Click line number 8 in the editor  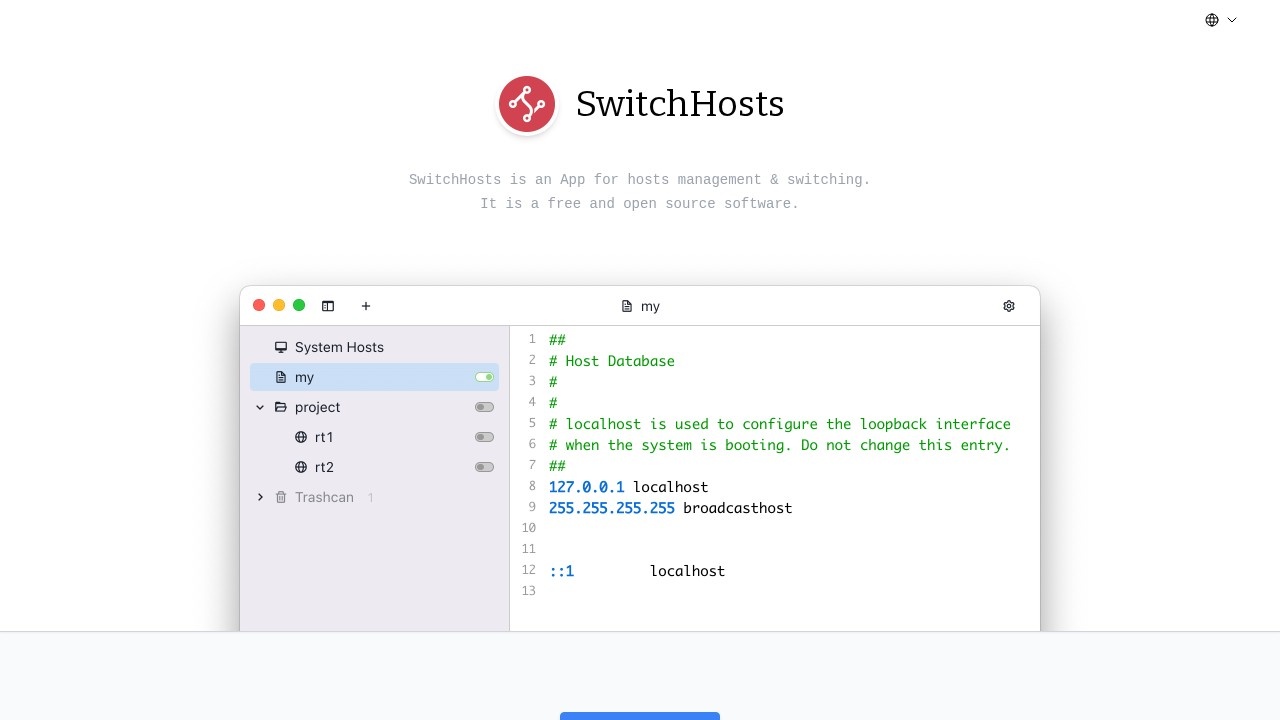[x=531, y=487]
